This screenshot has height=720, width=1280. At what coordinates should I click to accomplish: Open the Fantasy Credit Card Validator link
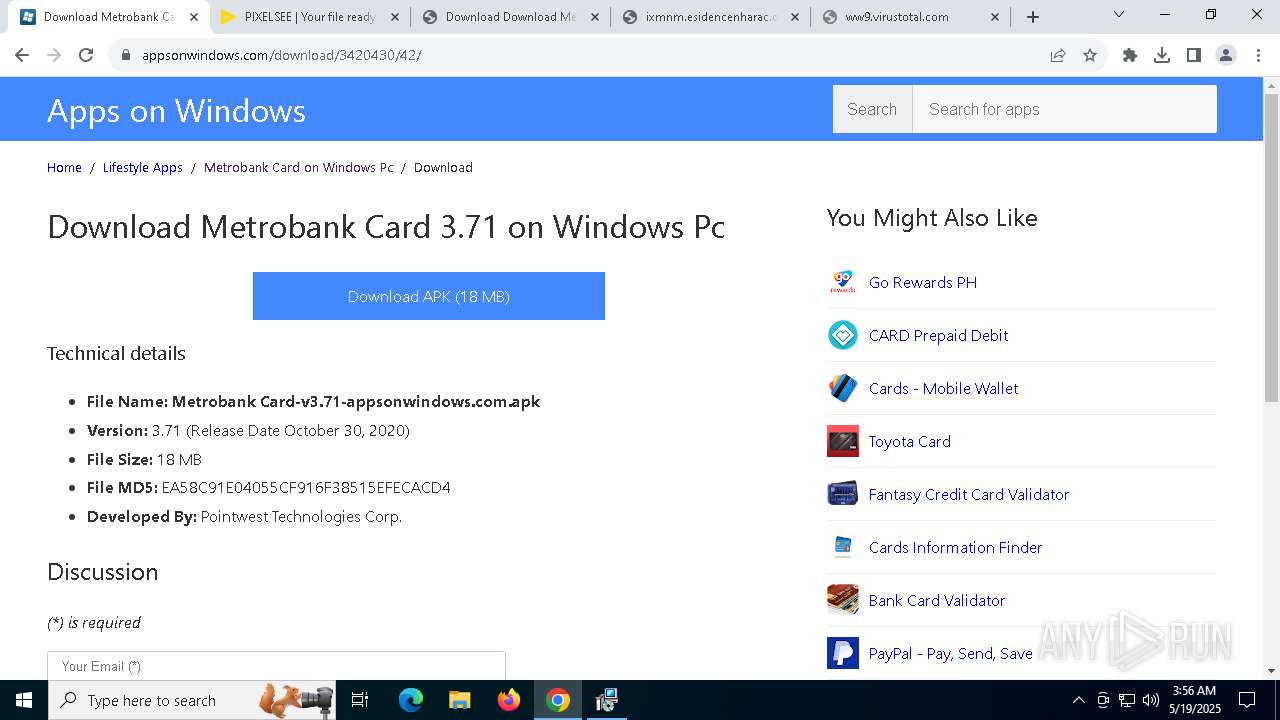coord(969,494)
